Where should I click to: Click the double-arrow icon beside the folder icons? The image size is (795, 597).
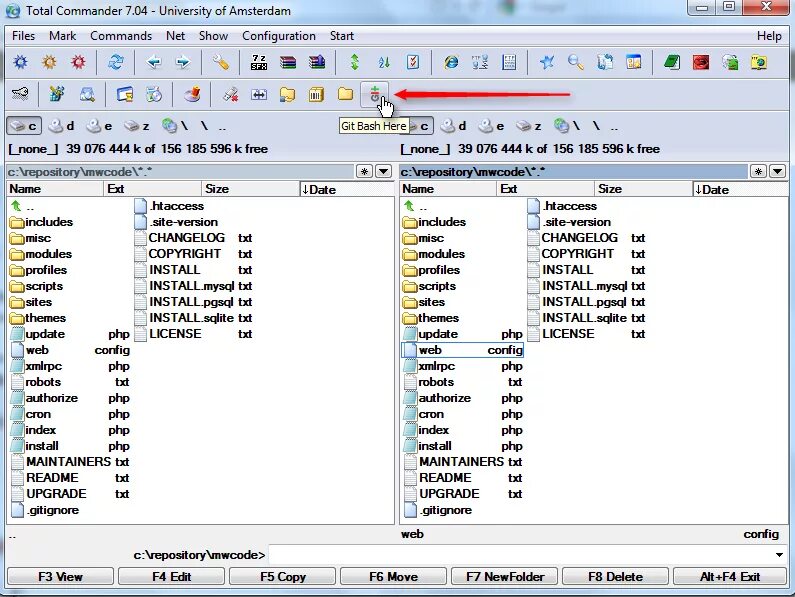[259, 94]
